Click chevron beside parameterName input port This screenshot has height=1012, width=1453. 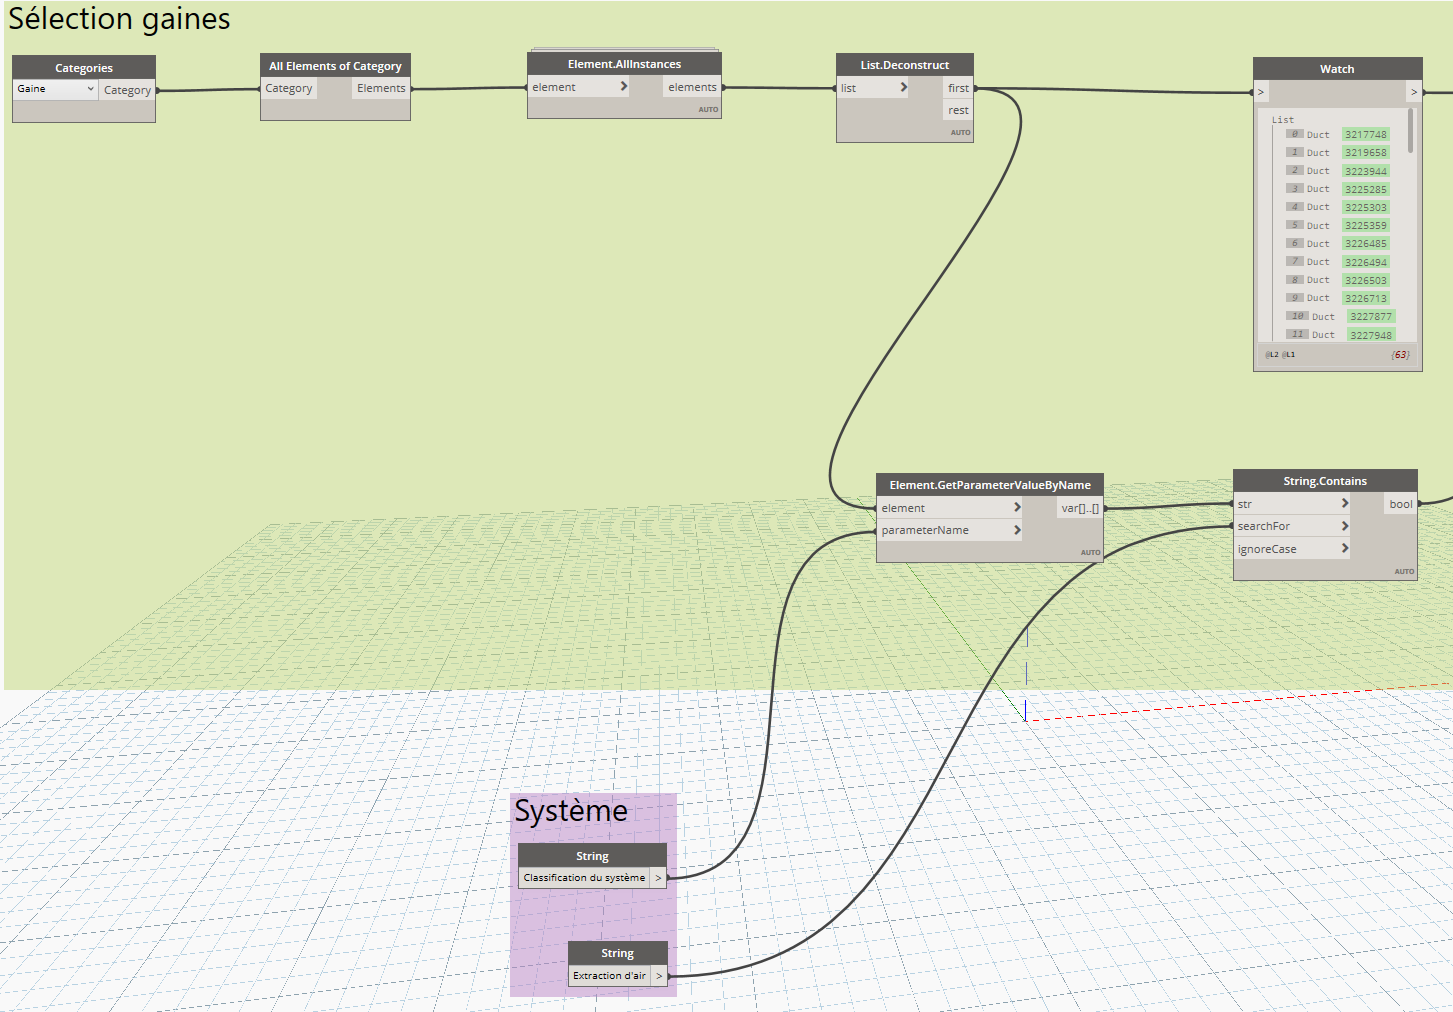tap(1017, 530)
